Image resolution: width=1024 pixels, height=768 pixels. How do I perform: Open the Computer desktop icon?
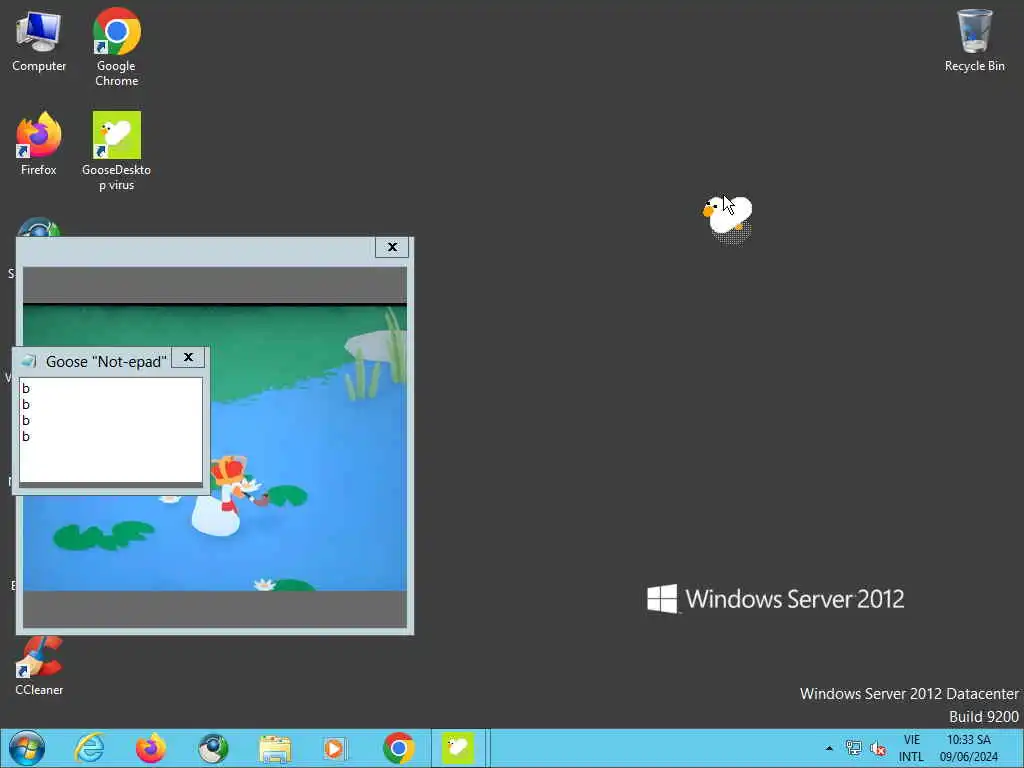point(39,41)
